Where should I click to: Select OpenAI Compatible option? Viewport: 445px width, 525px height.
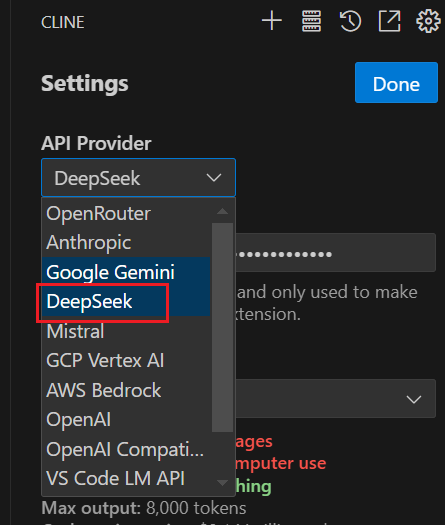(126, 449)
